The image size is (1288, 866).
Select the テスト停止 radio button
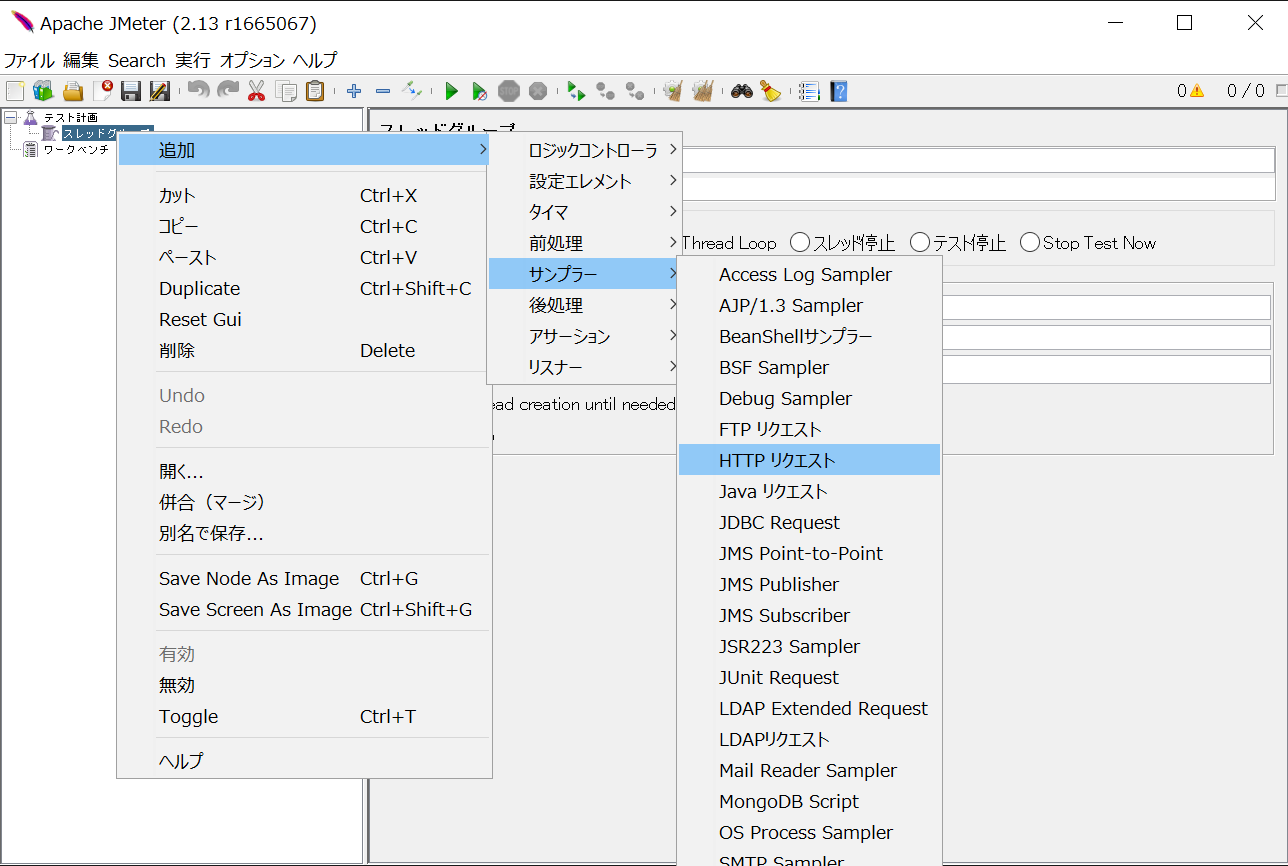point(919,243)
